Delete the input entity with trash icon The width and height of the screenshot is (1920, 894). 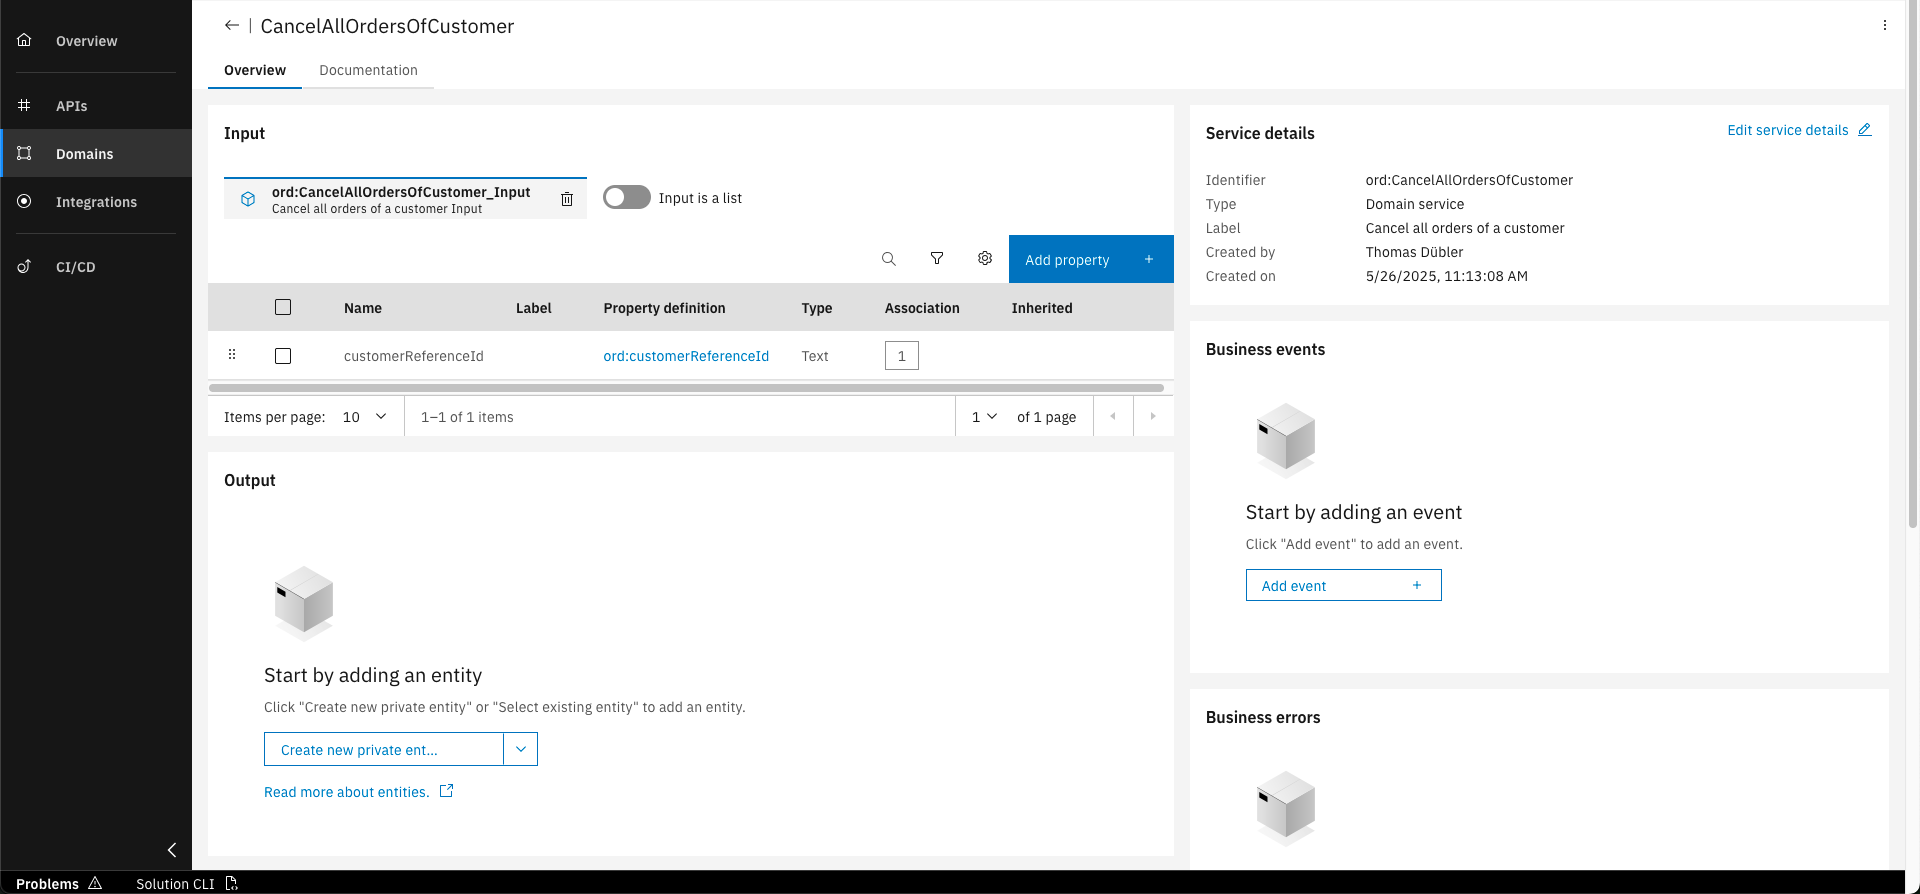click(x=567, y=199)
